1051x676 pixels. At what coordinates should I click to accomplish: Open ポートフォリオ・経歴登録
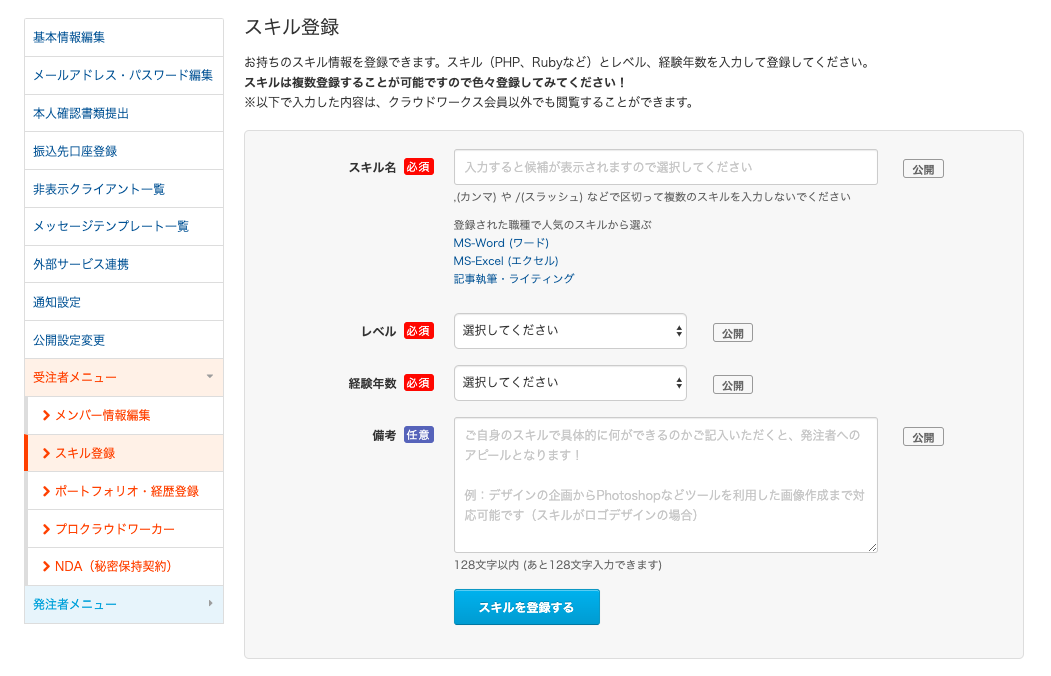[x=125, y=491]
